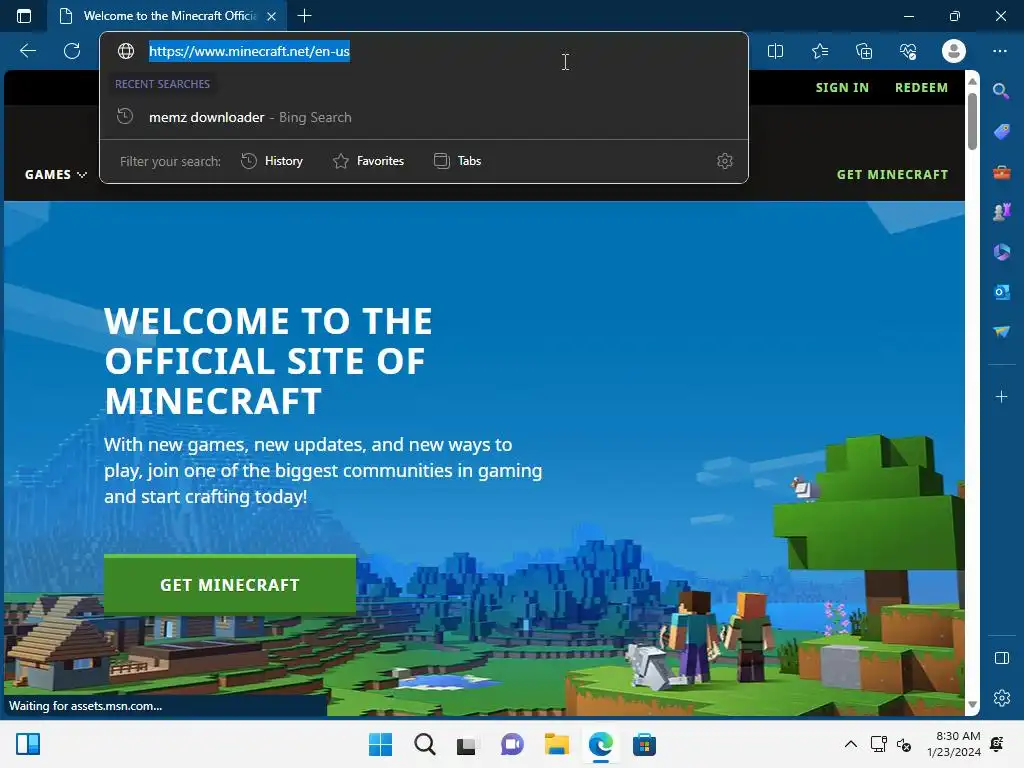The height and width of the screenshot is (768, 1024).
Task: Open the tab actions menu icon
Action: (24, 16)
